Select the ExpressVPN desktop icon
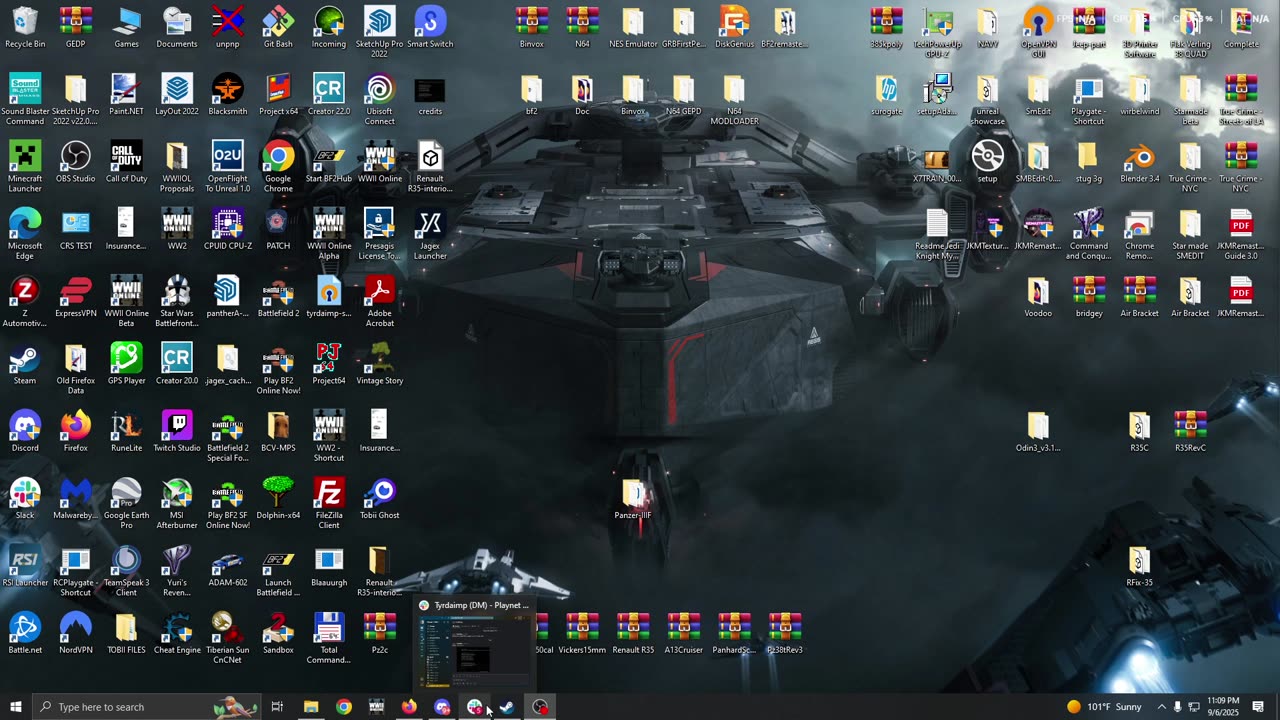Image resolution: width=1280 pixels, height=720 pixels. pyautogui.click(x=76, y=296)
